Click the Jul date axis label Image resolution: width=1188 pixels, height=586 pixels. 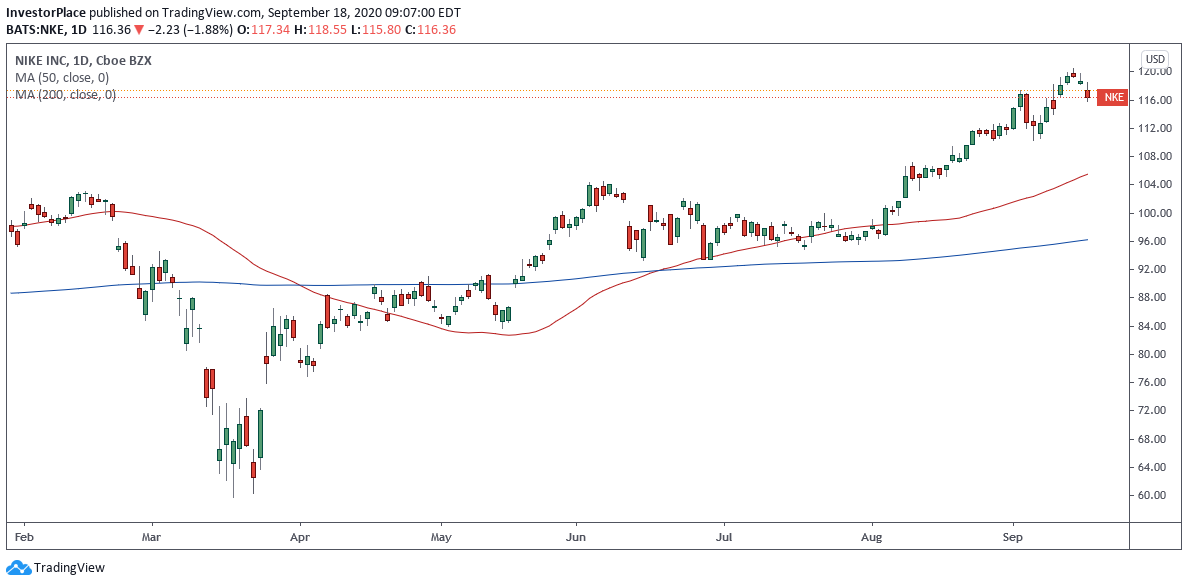point(724,536)
